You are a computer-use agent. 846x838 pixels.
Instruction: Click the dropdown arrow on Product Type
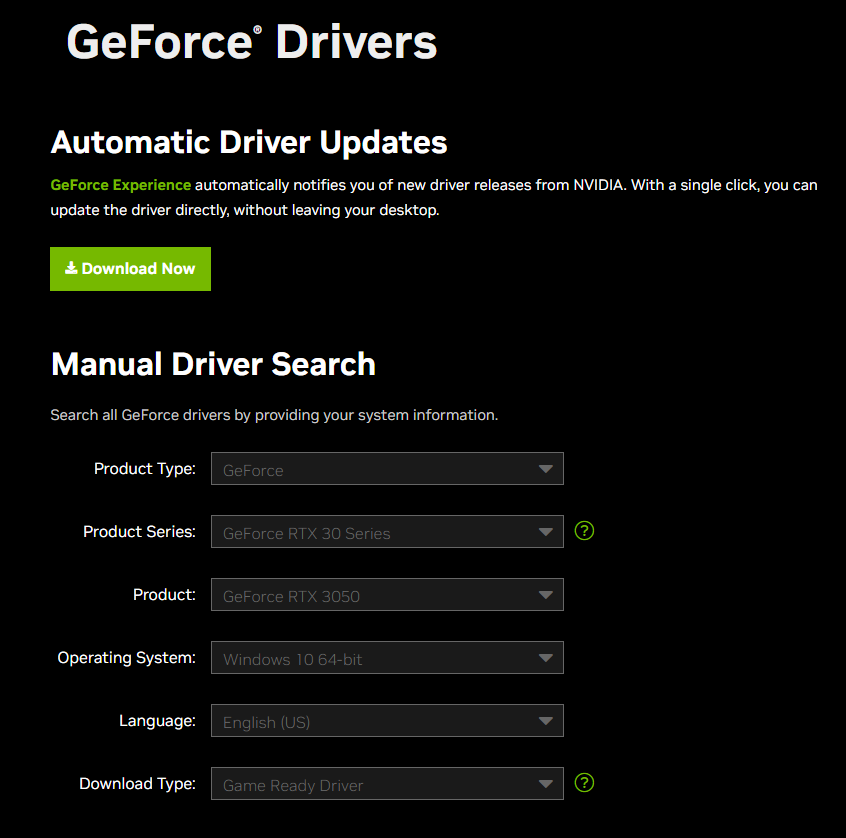click(x=546, y=468)
